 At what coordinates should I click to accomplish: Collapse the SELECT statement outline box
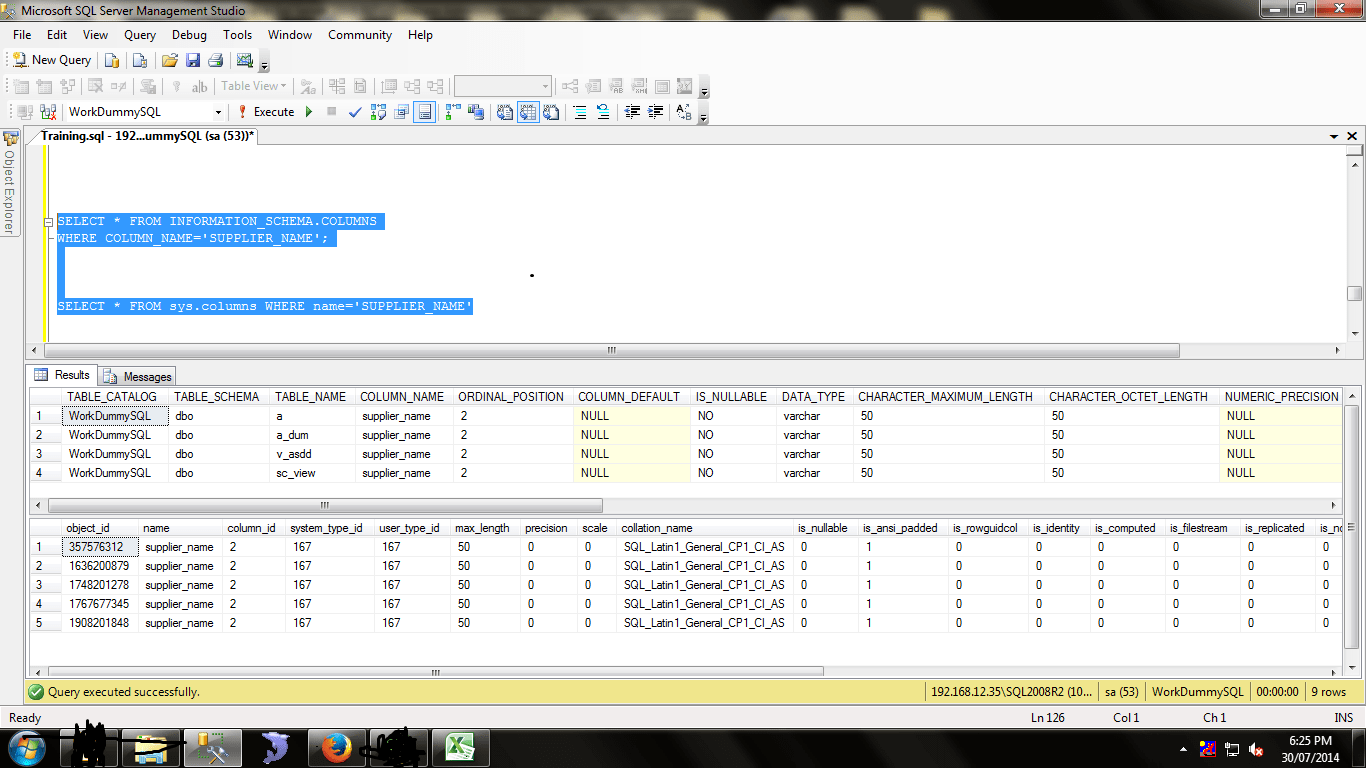[x=48, y=222]
